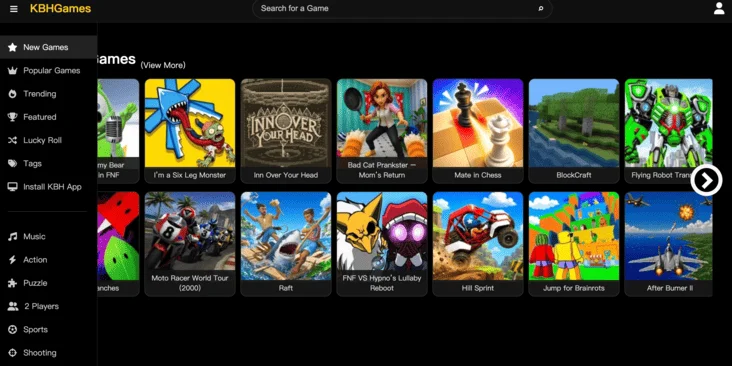Image resolution: width=732 pixels, height=366 pixels.
Task: Click the After Burner II title
Action: [x=670, y=289]
